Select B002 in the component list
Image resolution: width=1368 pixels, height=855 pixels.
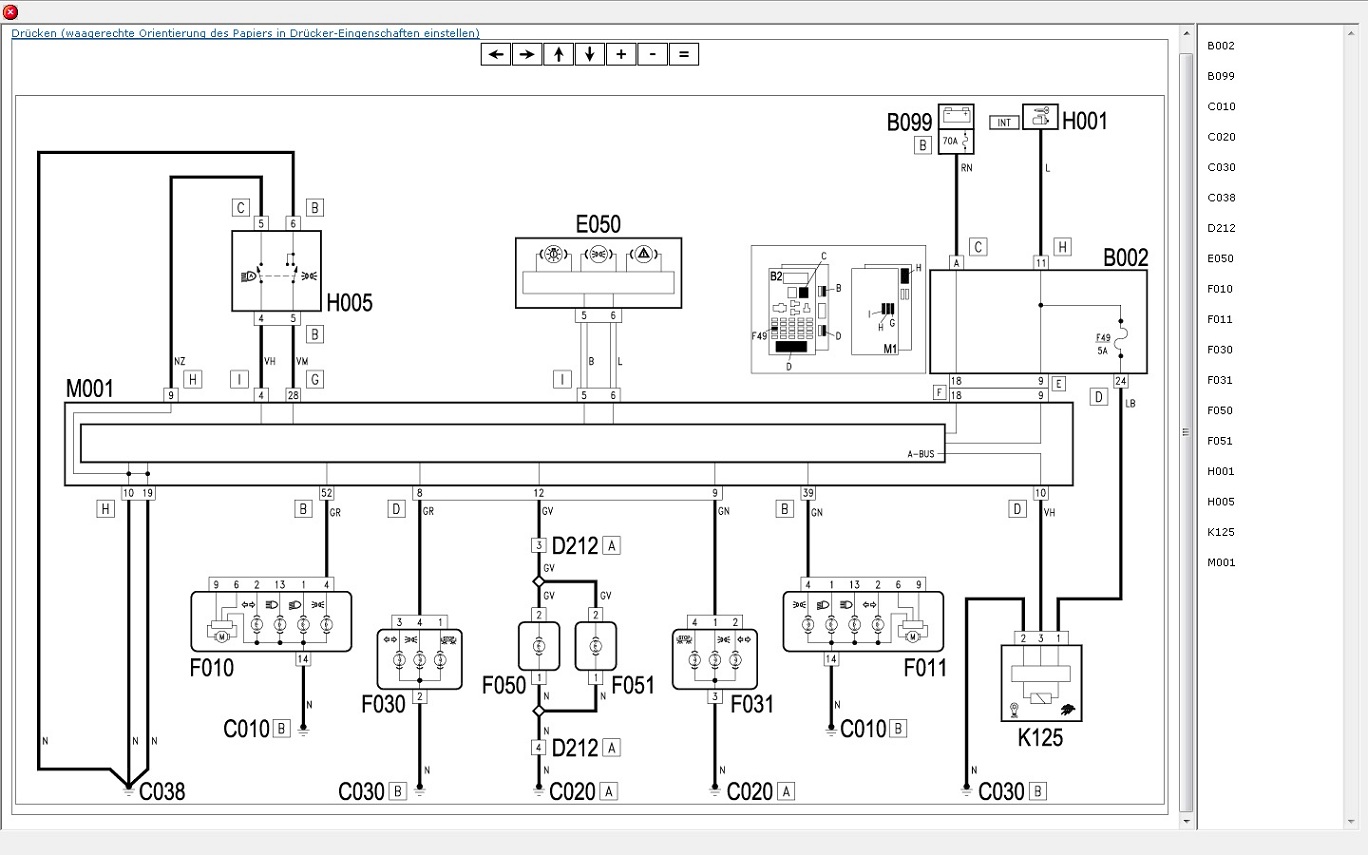(1220, 46)
